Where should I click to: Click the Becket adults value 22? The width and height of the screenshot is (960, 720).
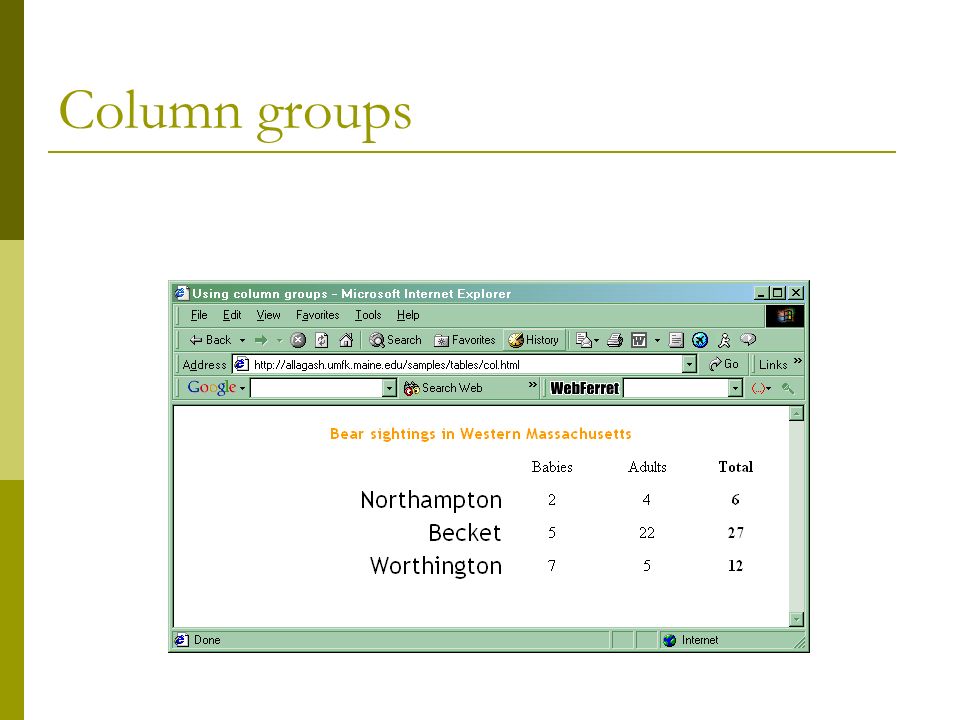[x=647, y=533]
